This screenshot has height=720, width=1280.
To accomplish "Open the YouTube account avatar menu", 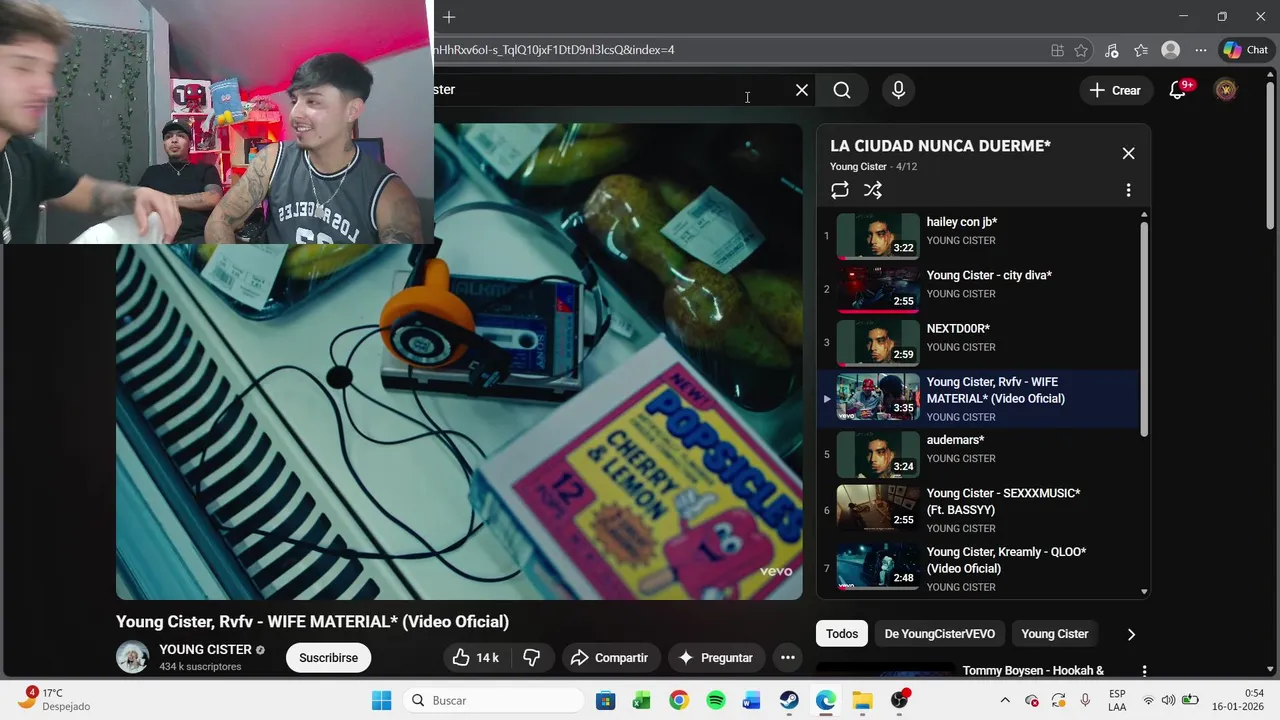I will [1225, 90].
